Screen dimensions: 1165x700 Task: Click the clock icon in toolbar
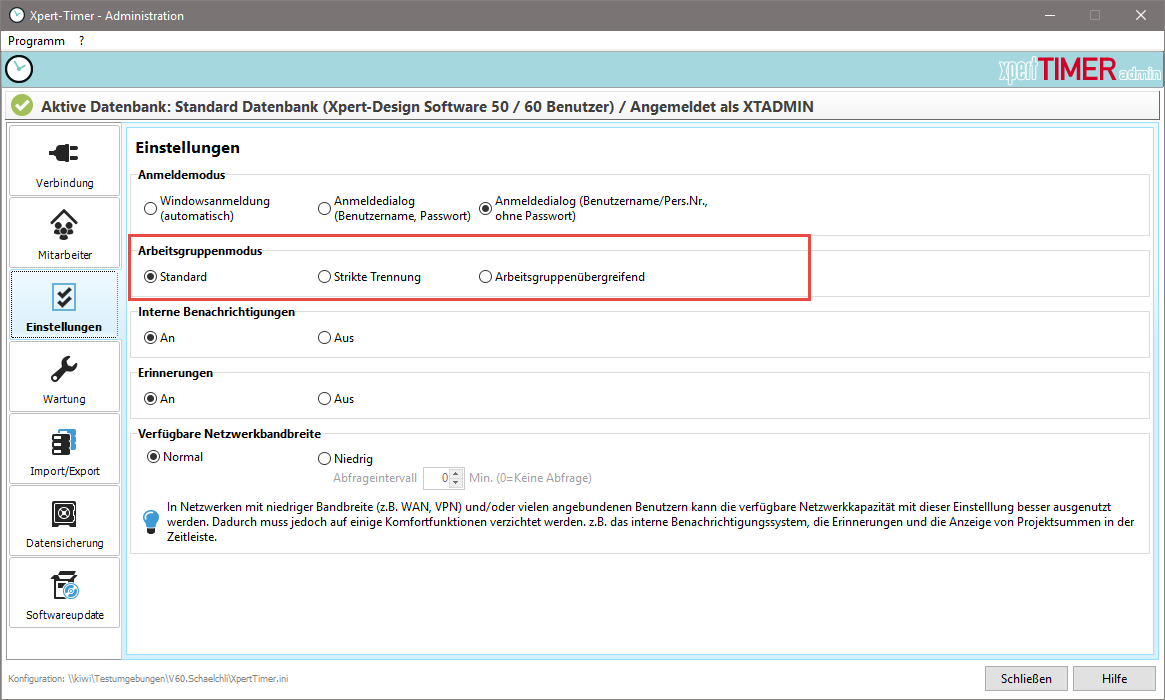point(19,69)
